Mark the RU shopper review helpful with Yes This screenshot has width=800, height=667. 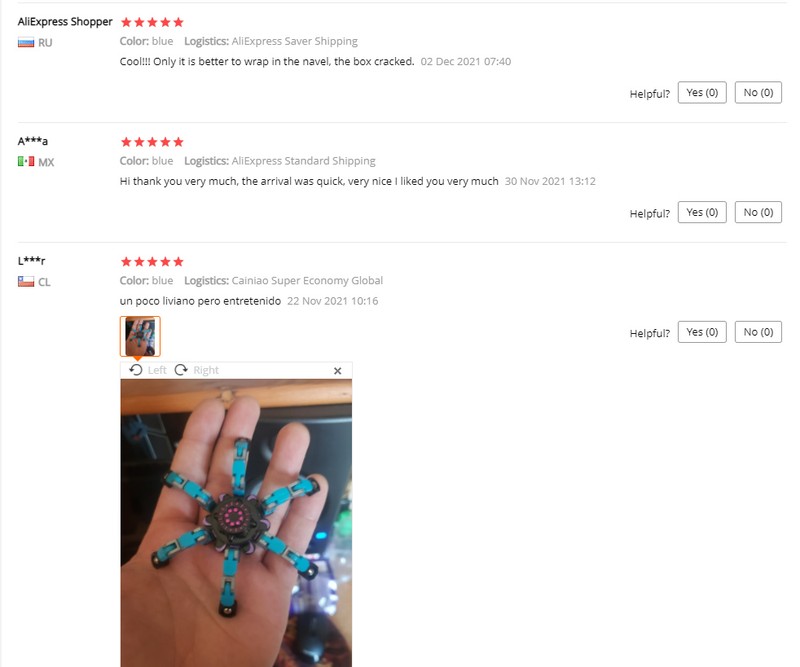[x=702, y=92]
